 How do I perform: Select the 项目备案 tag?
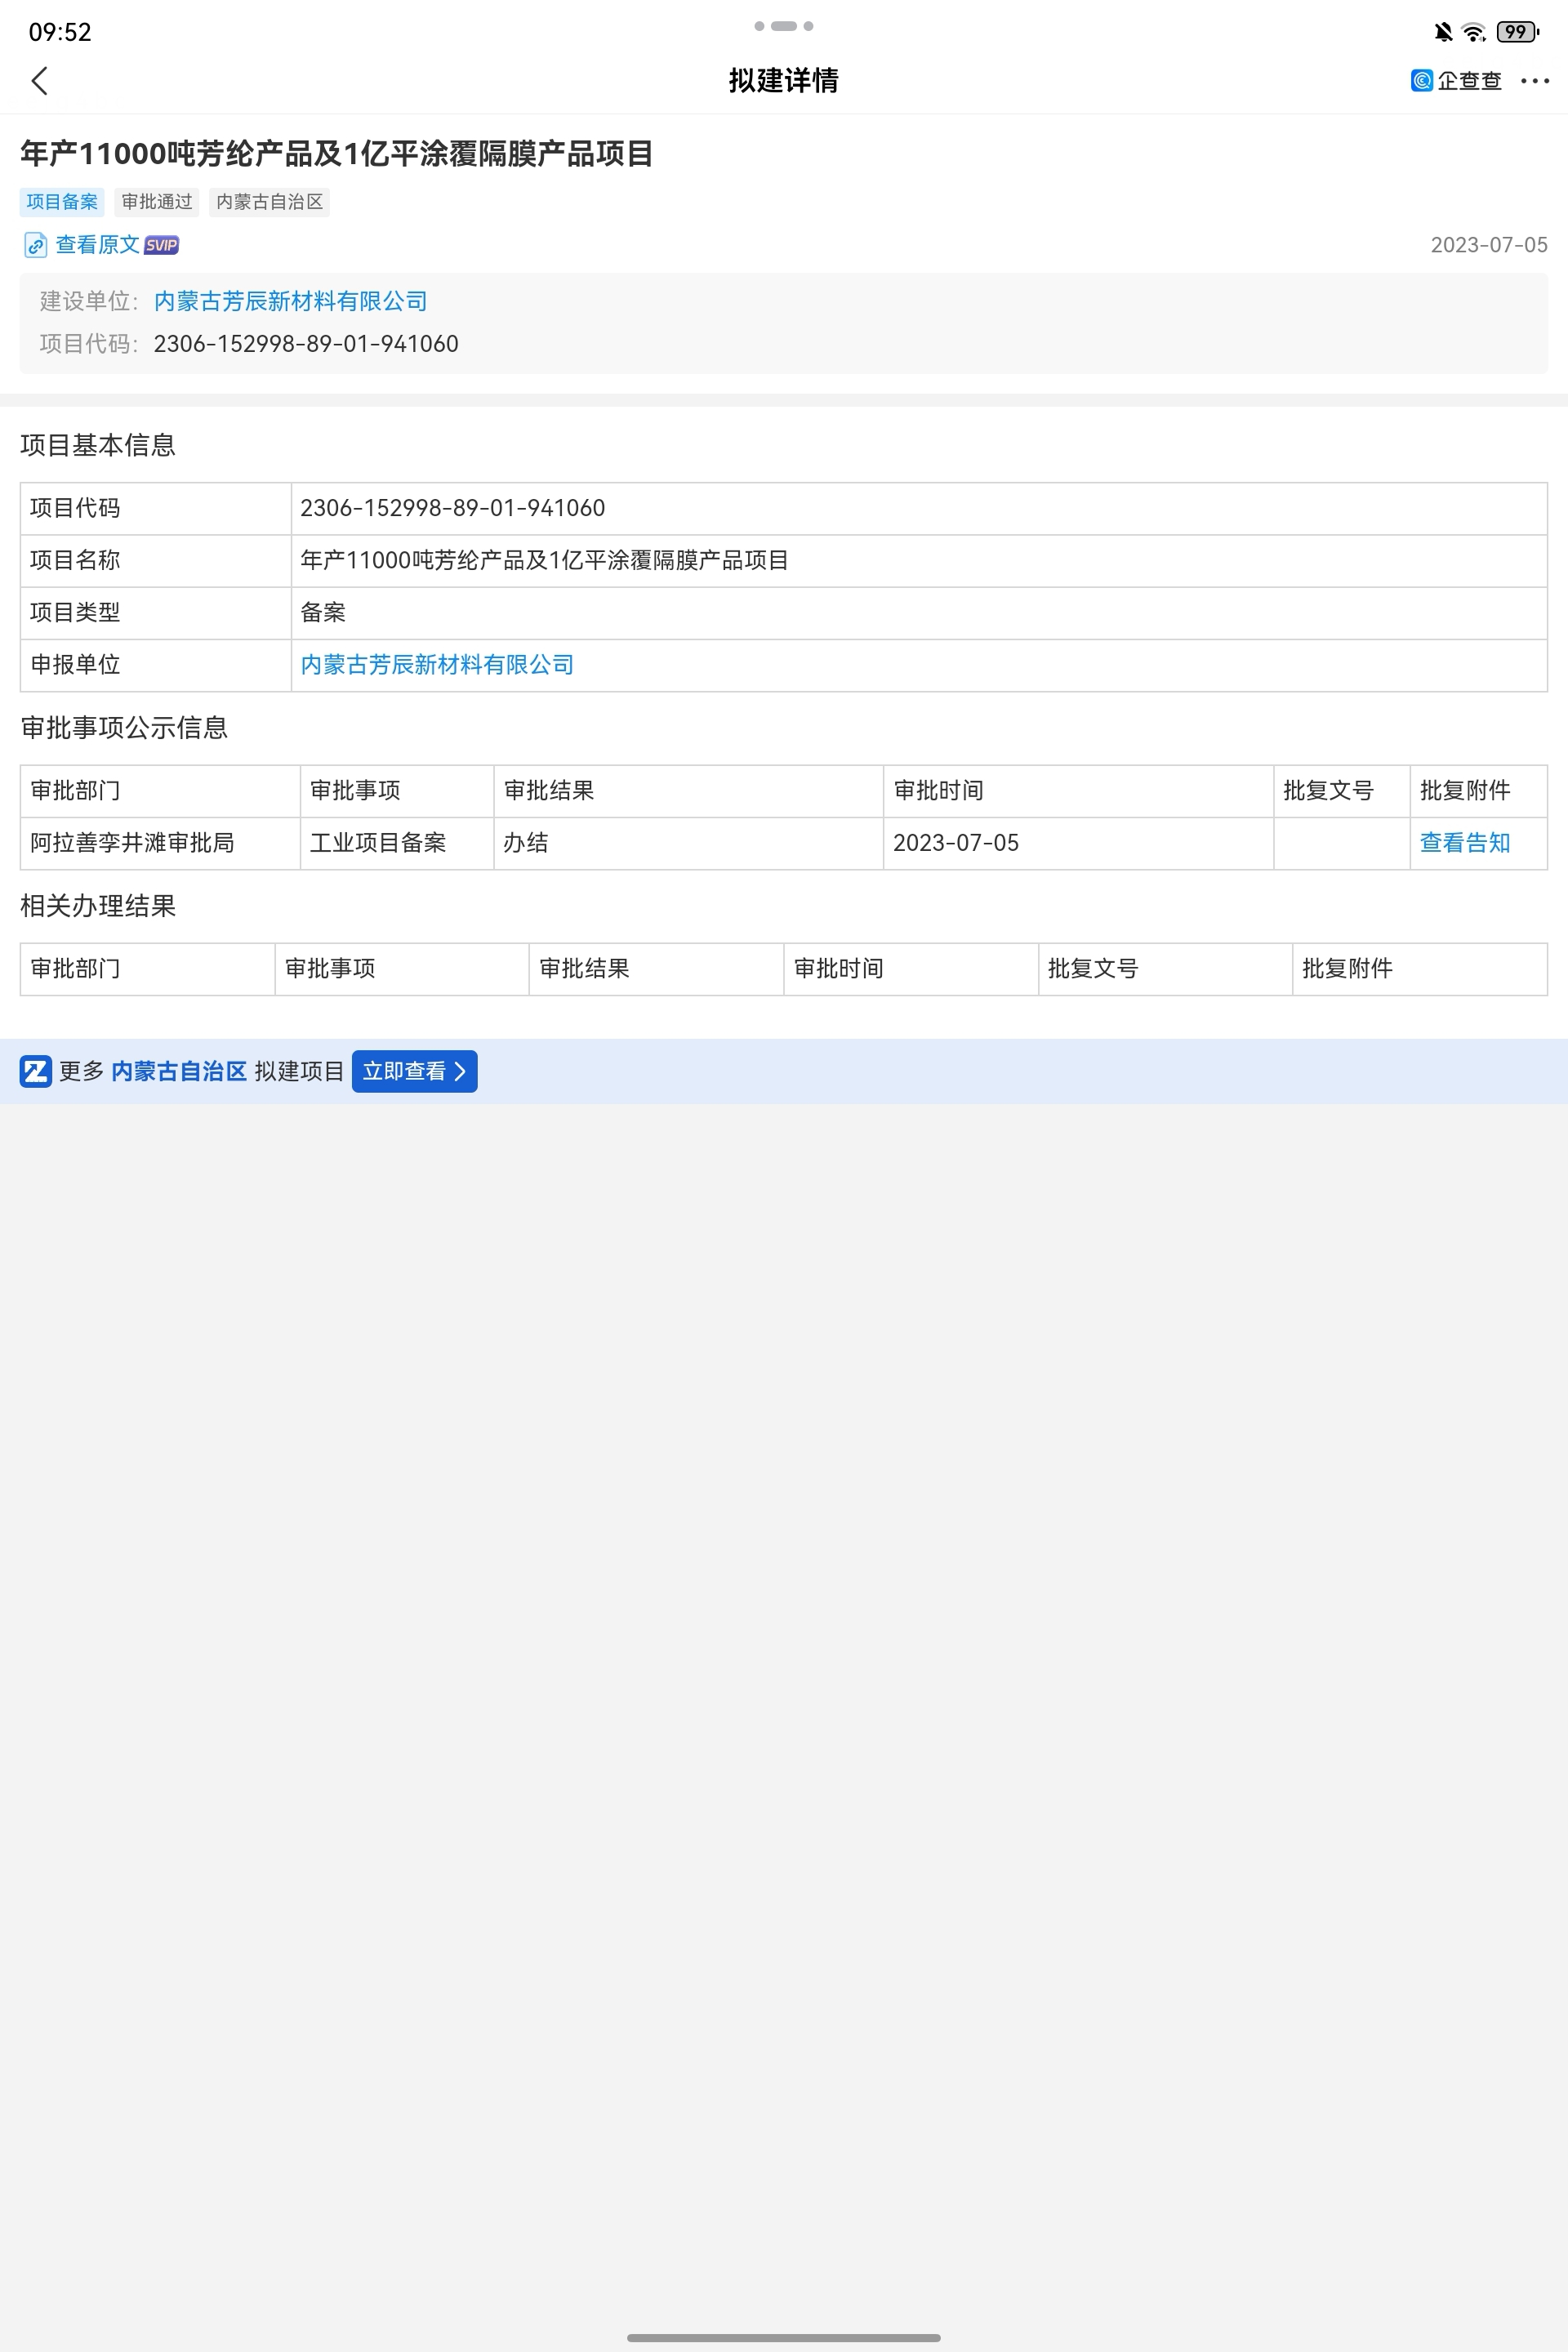[62, 202]
